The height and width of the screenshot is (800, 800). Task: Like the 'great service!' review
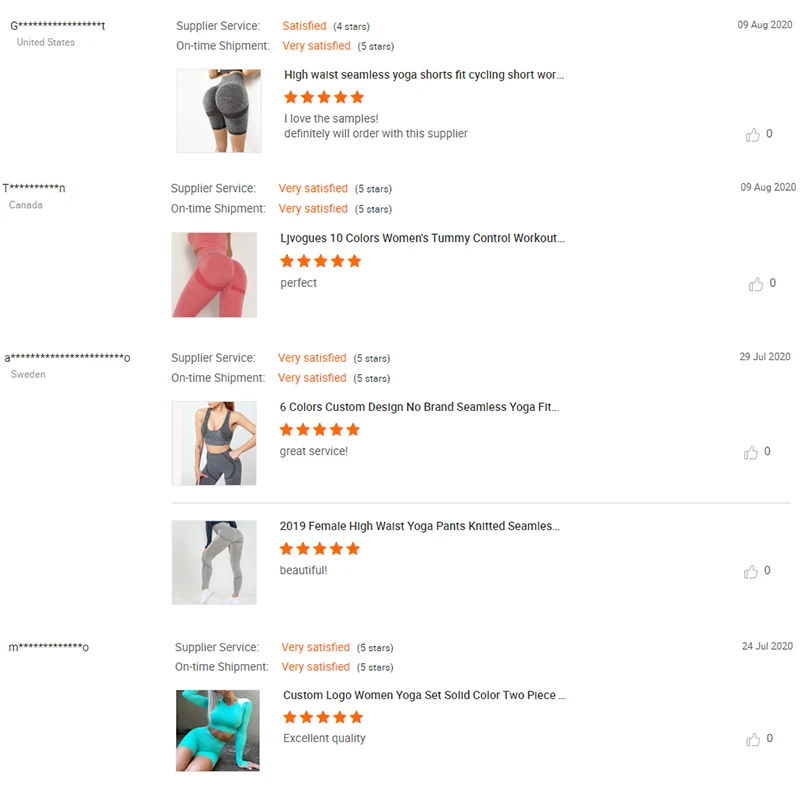point(751,452)
